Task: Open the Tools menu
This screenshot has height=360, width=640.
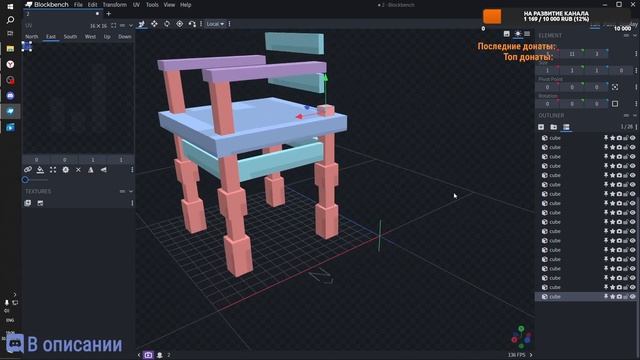Action: pyautogui.click(x=152, y=5)
